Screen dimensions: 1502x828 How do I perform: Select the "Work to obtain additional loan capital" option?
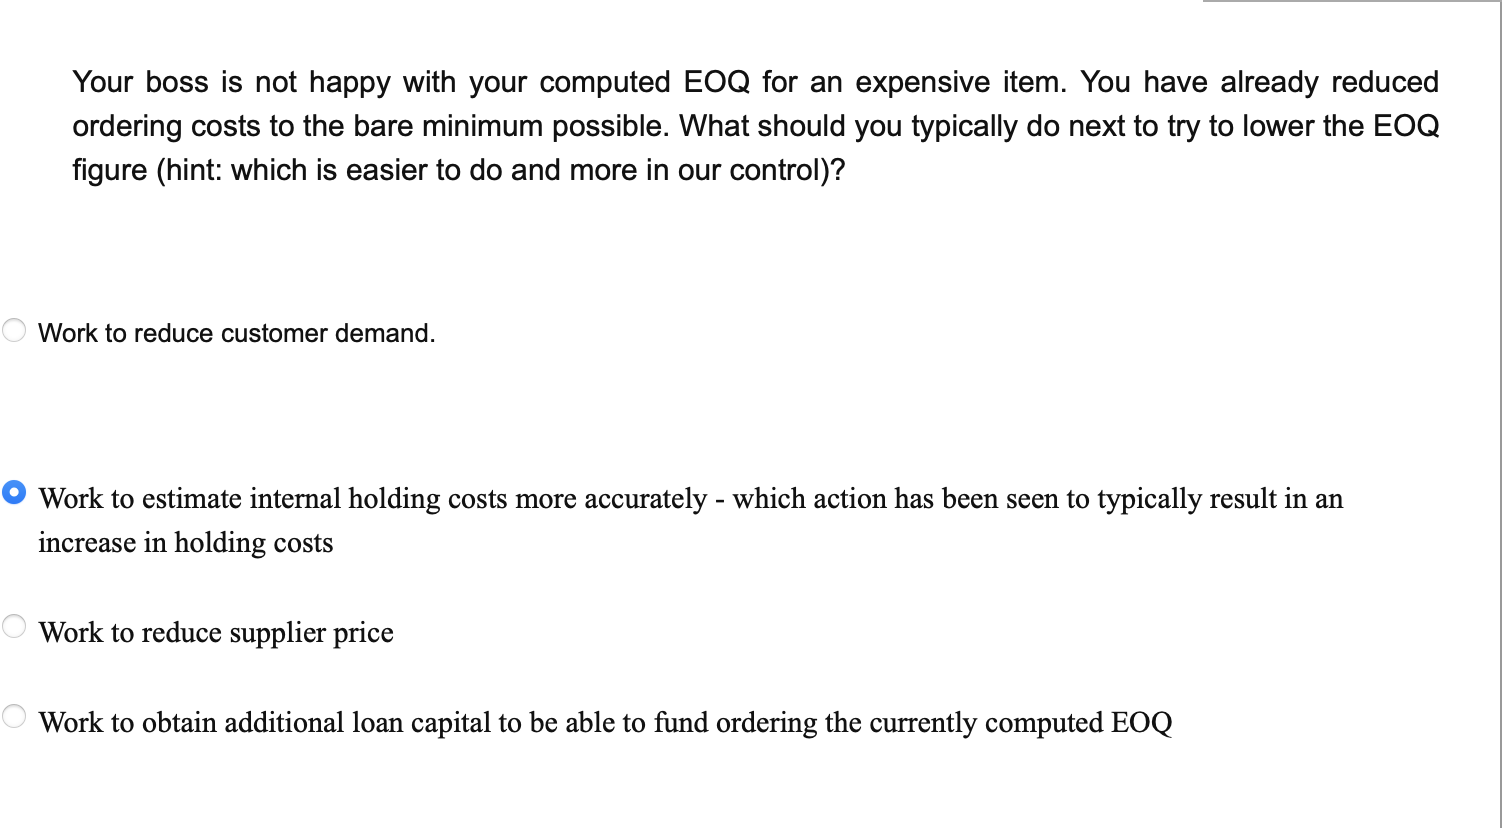(x=14, y=715)
